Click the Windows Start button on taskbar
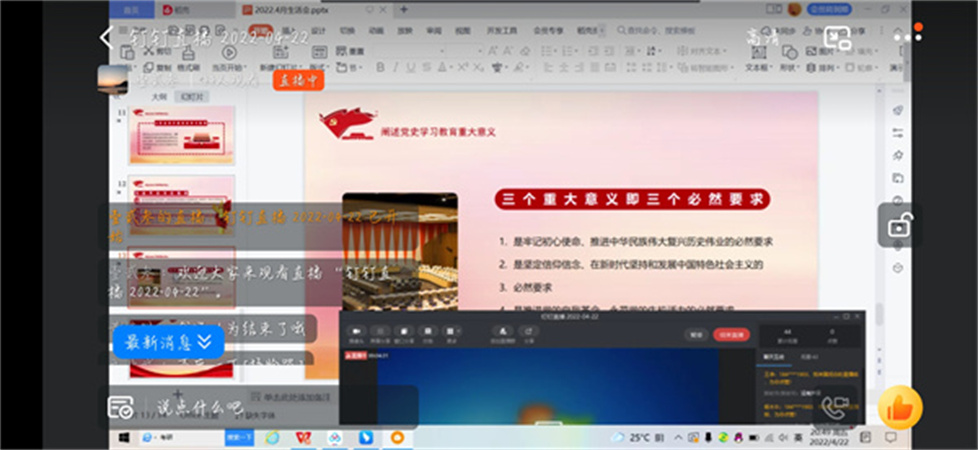 [126, 438]
